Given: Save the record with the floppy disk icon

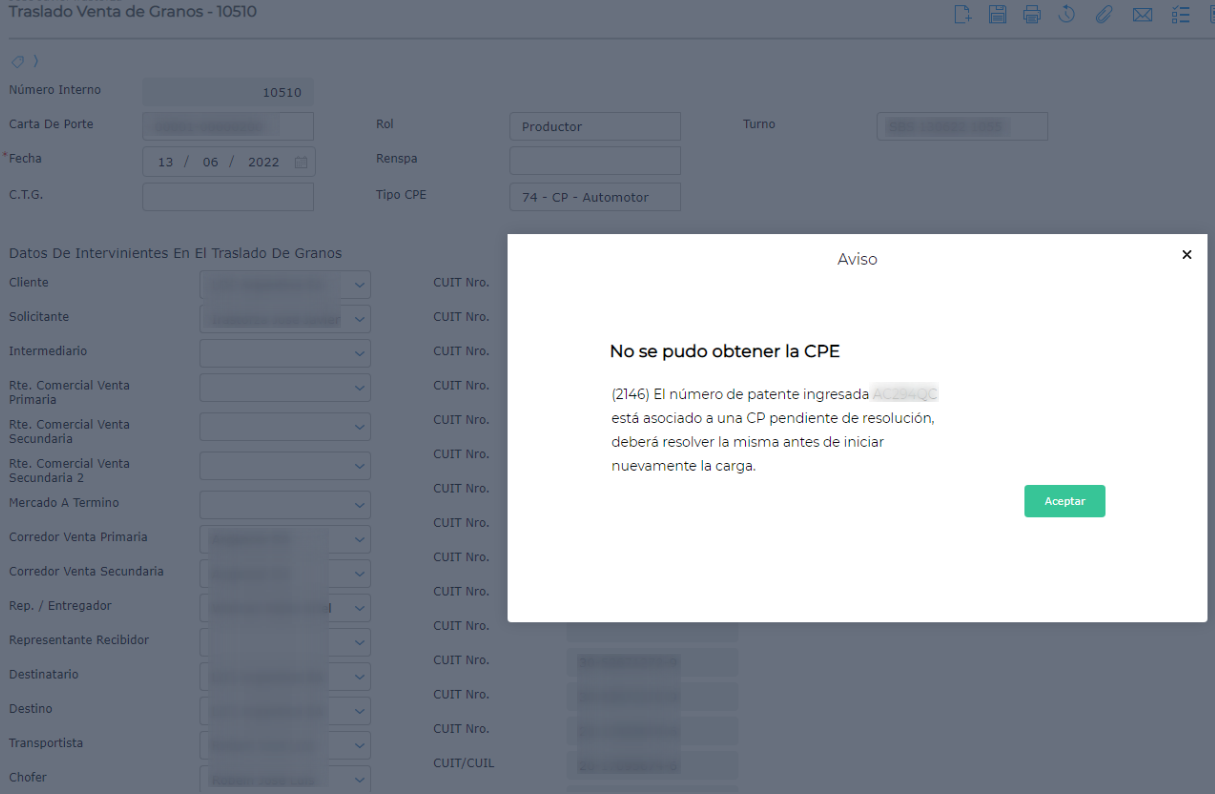Looking at the screenshot, I should pos(997,14).
